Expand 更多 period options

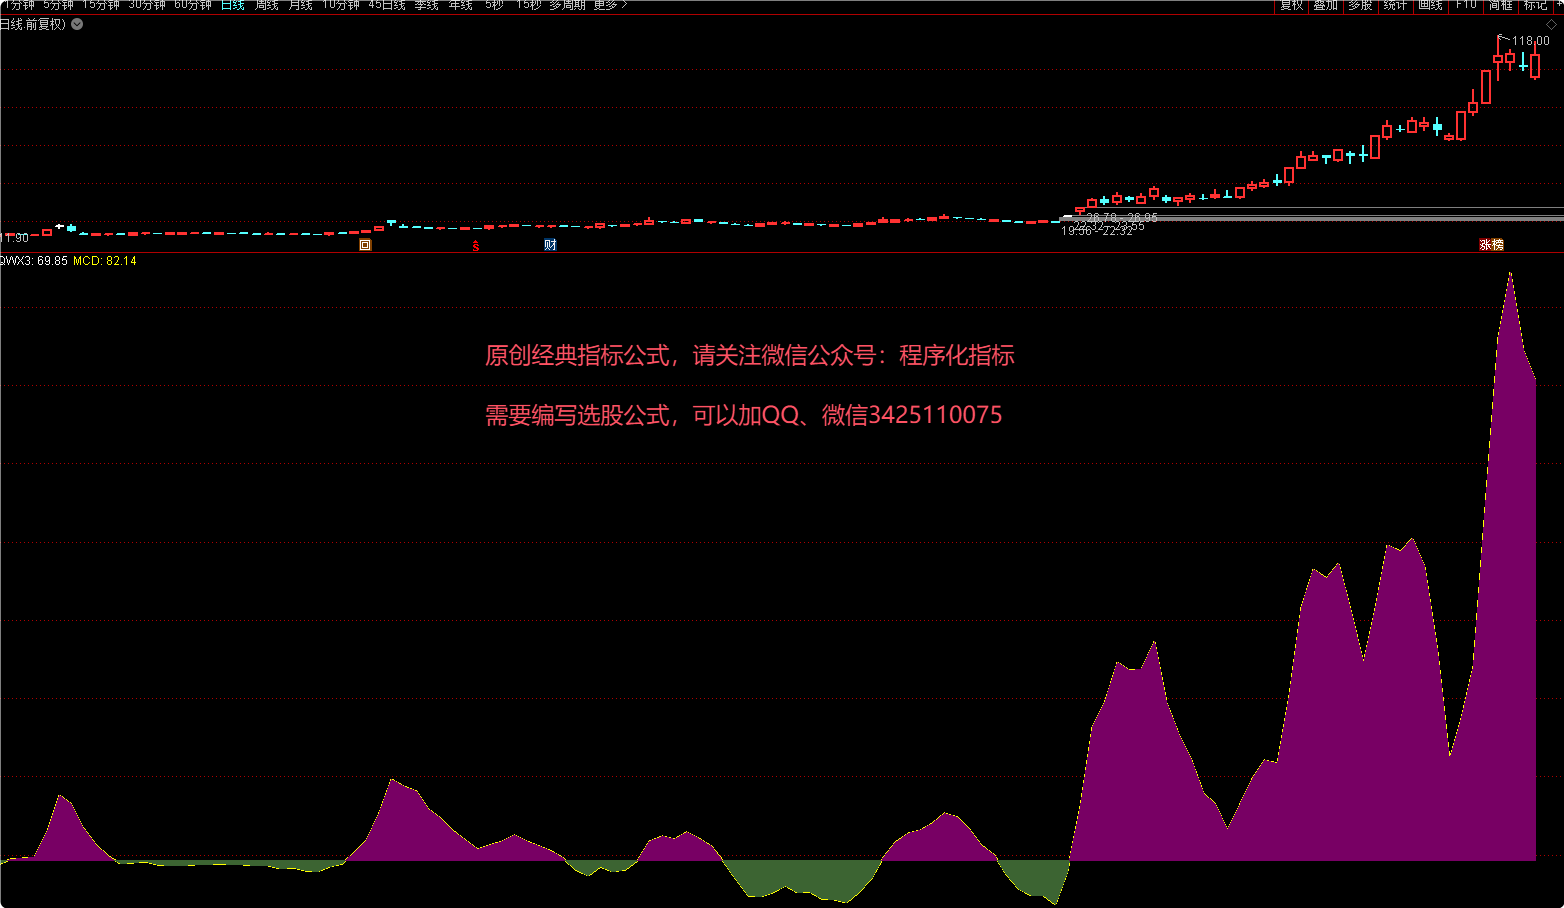pyautogui.click(x=610, y=5)
